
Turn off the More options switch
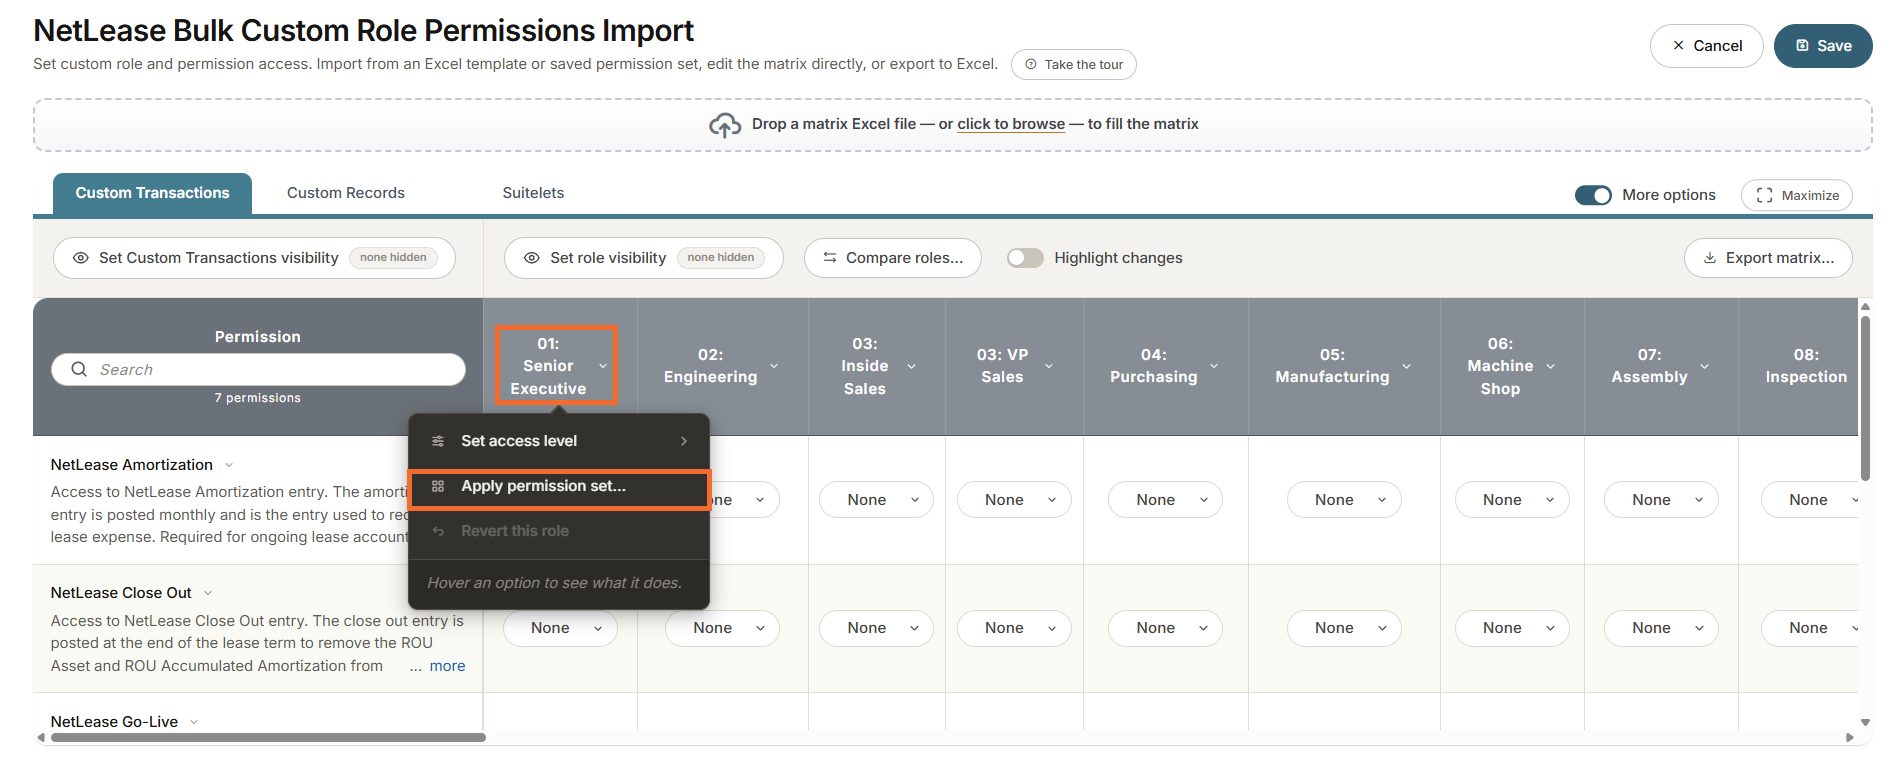(x=1593, y=195)
